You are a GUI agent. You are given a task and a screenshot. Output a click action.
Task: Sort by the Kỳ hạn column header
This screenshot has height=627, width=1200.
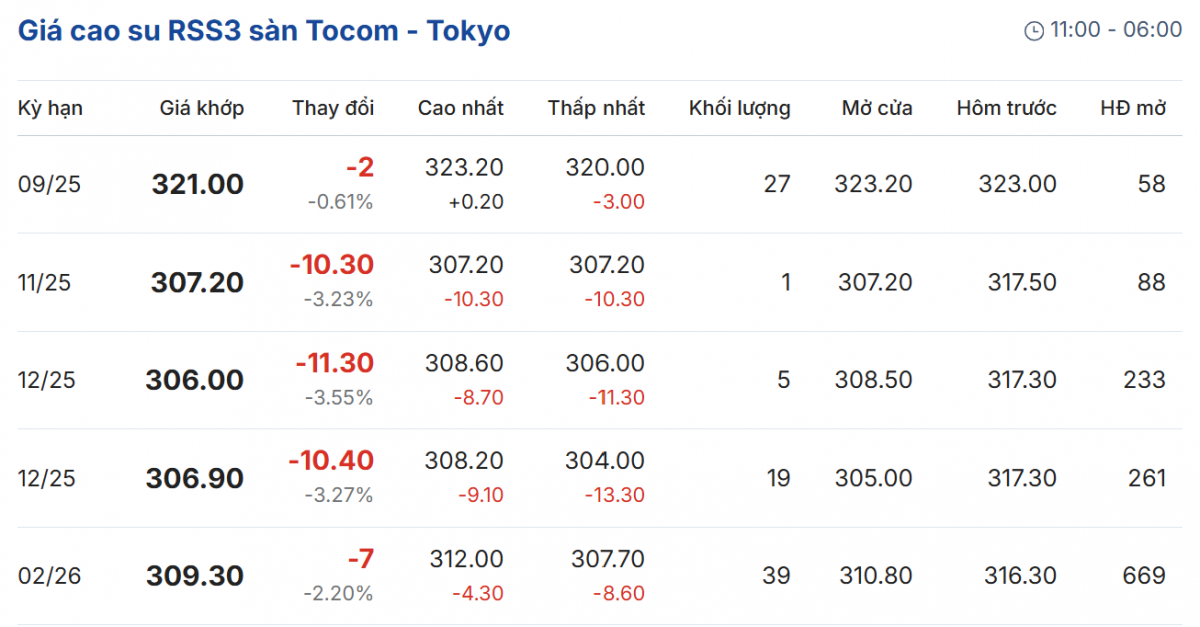[50, 108]
